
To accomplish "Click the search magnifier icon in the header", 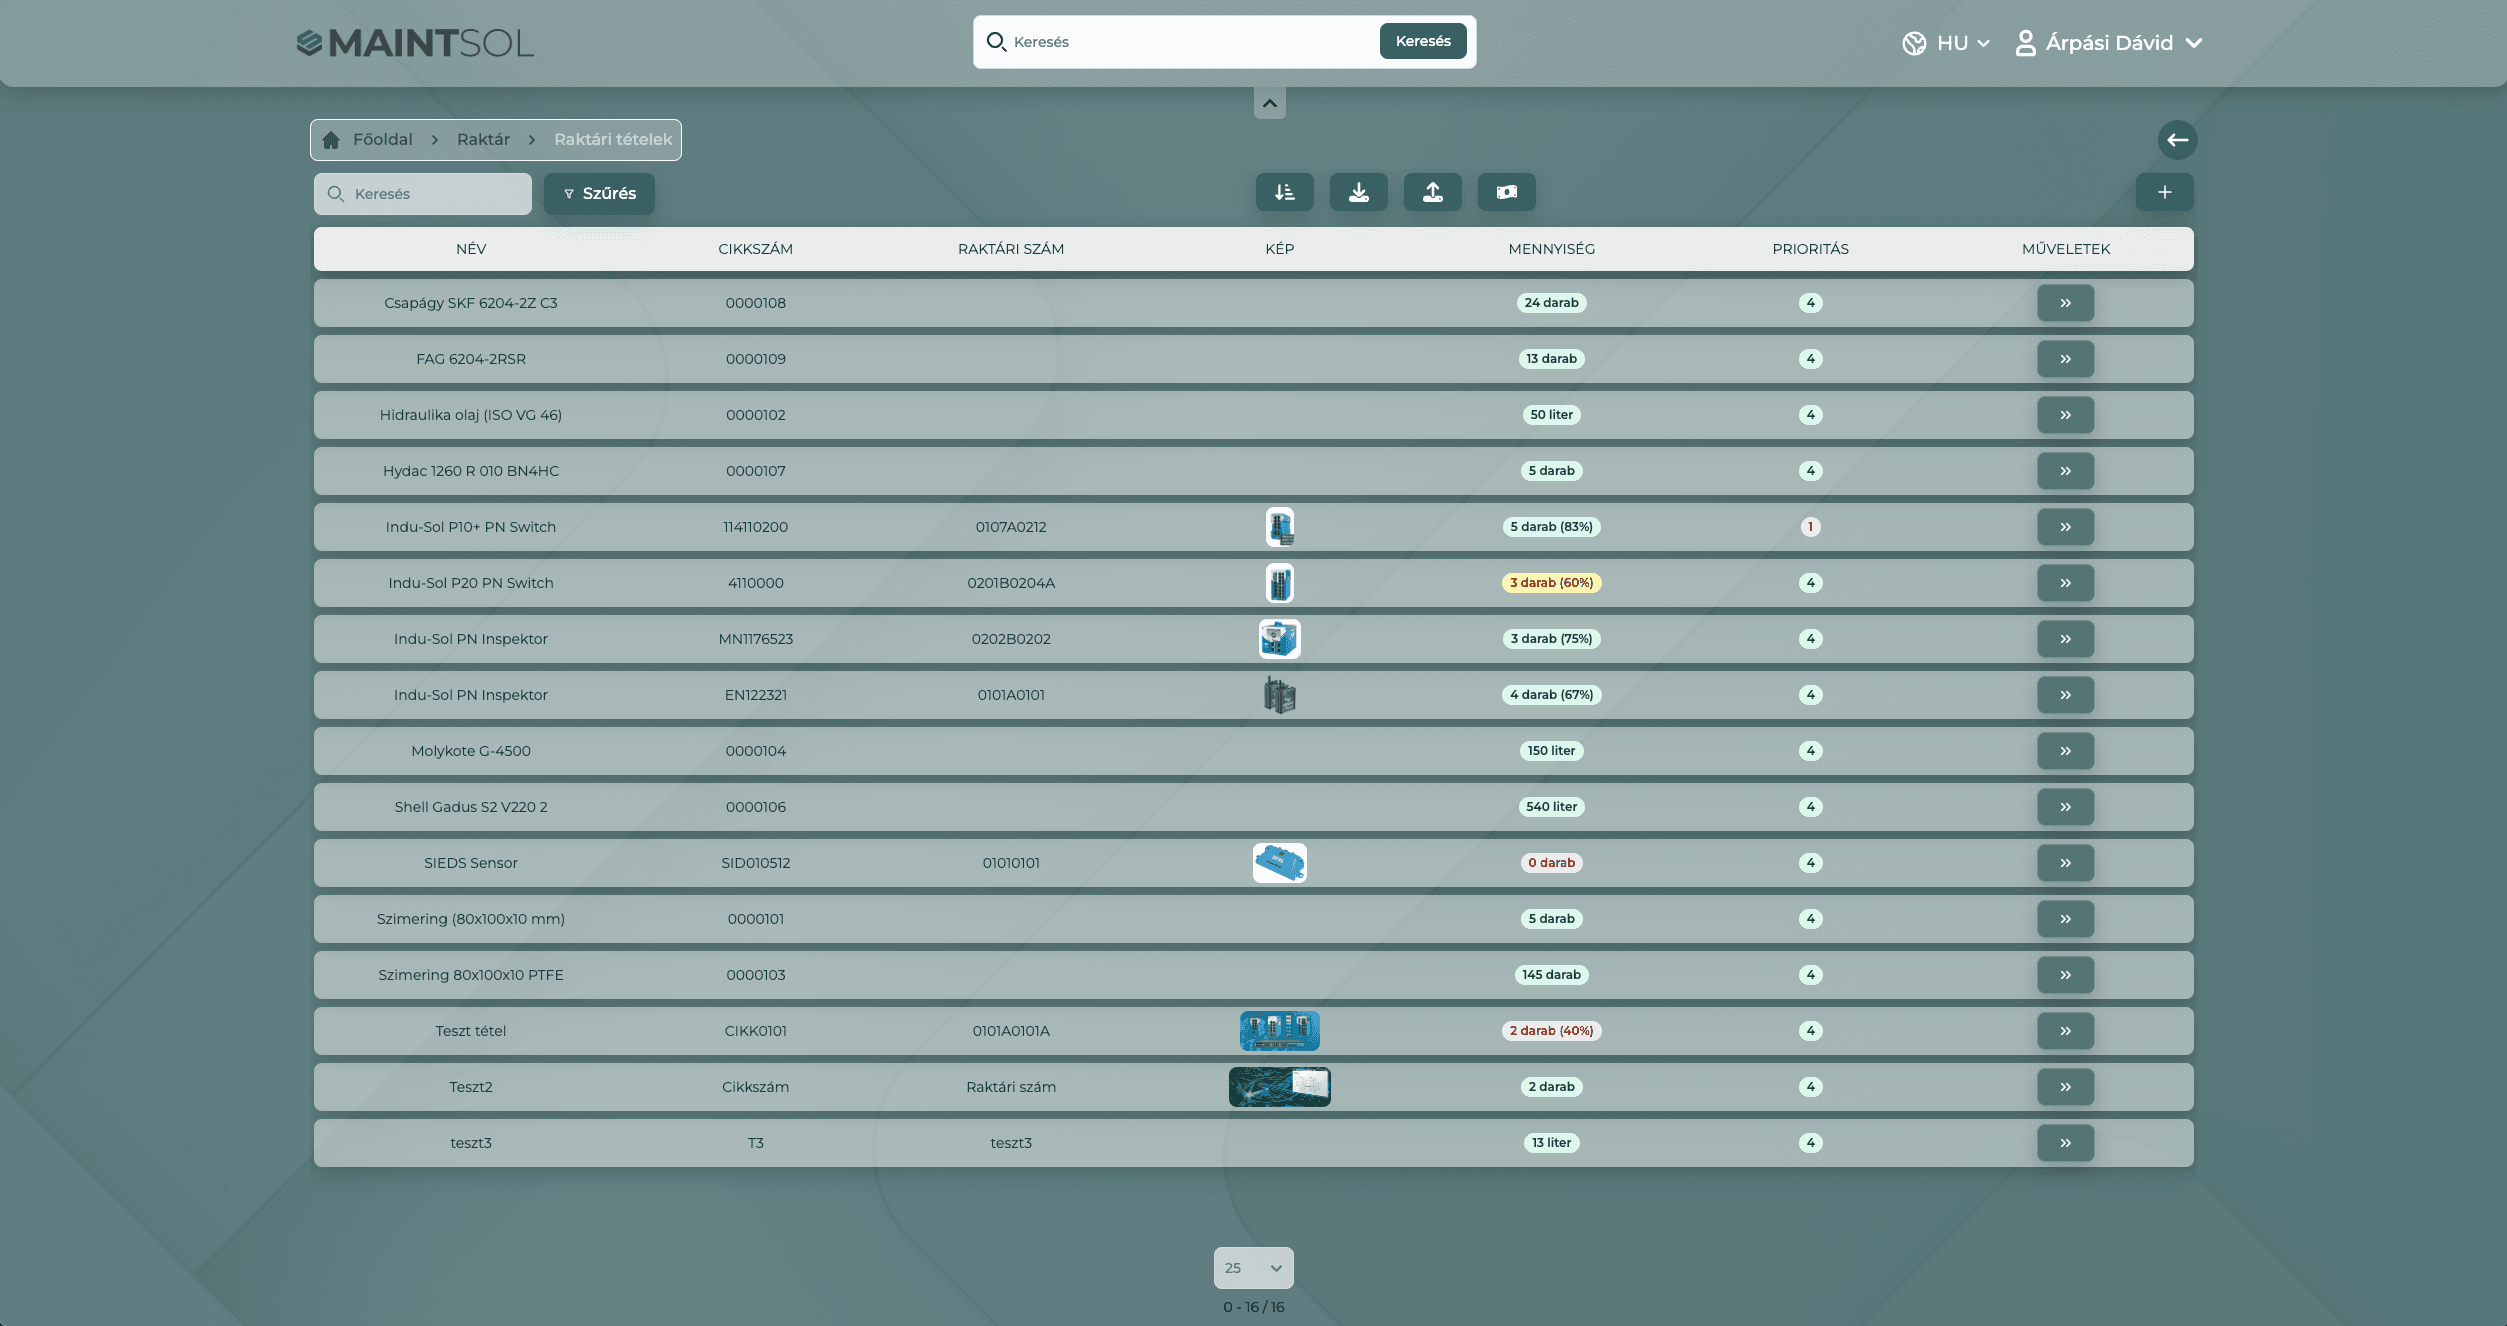I will (997, 42).
